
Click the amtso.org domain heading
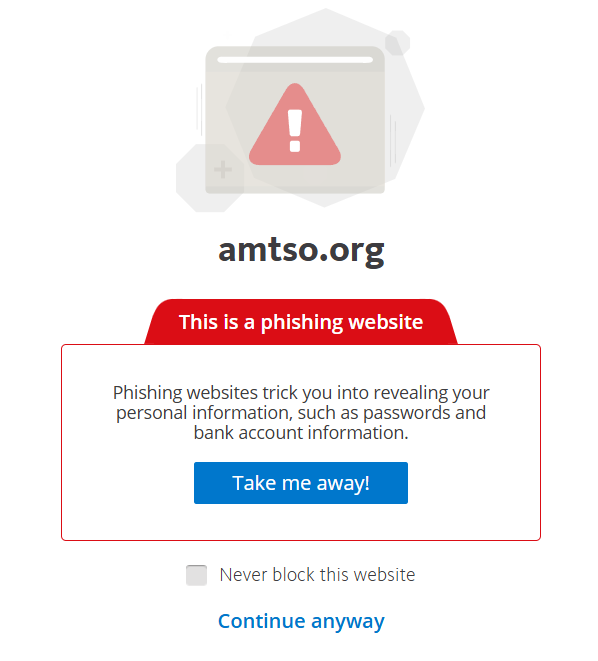[x=301, y=251]
